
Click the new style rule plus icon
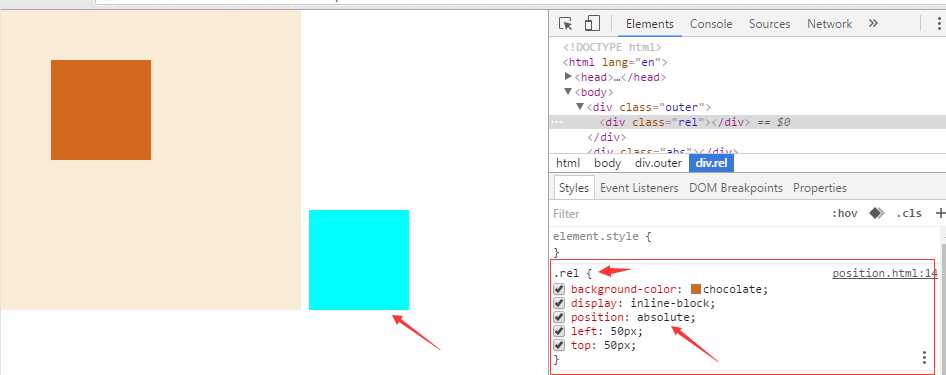940,213
